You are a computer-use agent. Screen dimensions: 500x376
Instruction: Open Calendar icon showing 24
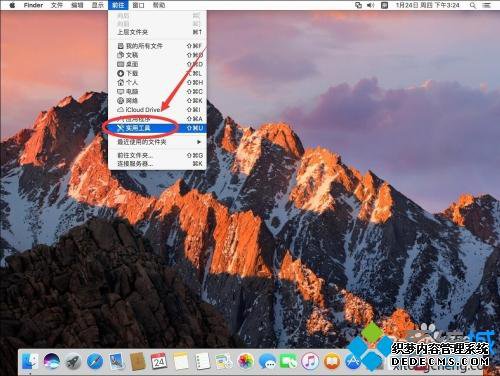(159, 361)
